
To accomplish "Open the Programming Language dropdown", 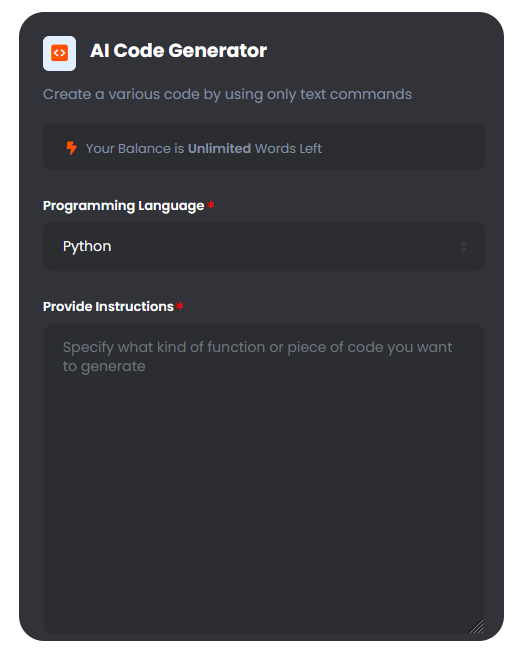I will point(264,246).
